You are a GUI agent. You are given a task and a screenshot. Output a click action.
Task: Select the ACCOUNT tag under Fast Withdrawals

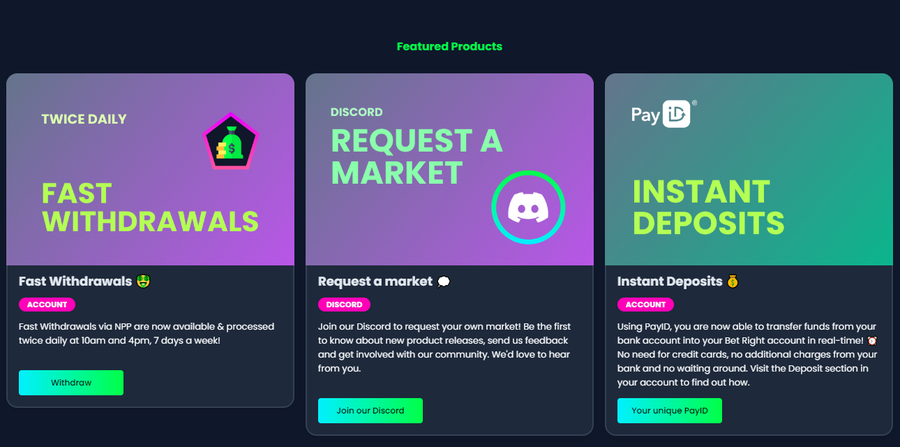point(47,305)
